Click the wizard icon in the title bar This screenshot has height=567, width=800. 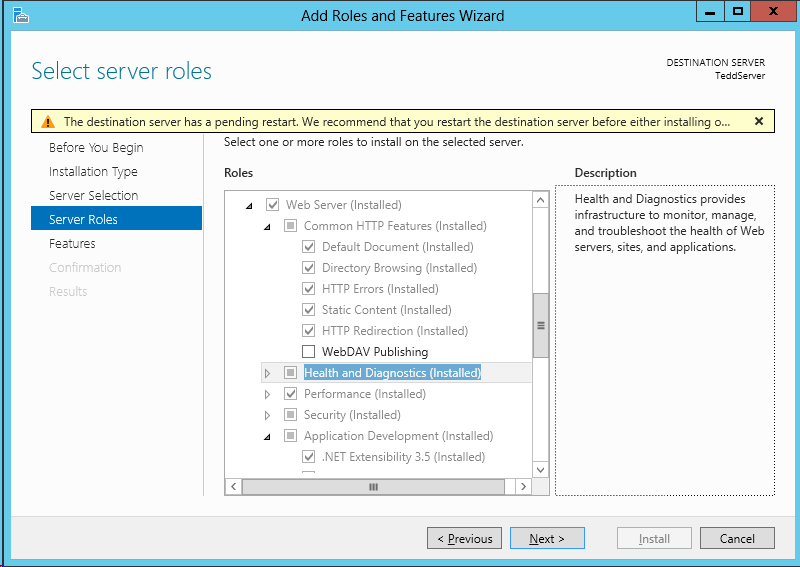(20, 15)
